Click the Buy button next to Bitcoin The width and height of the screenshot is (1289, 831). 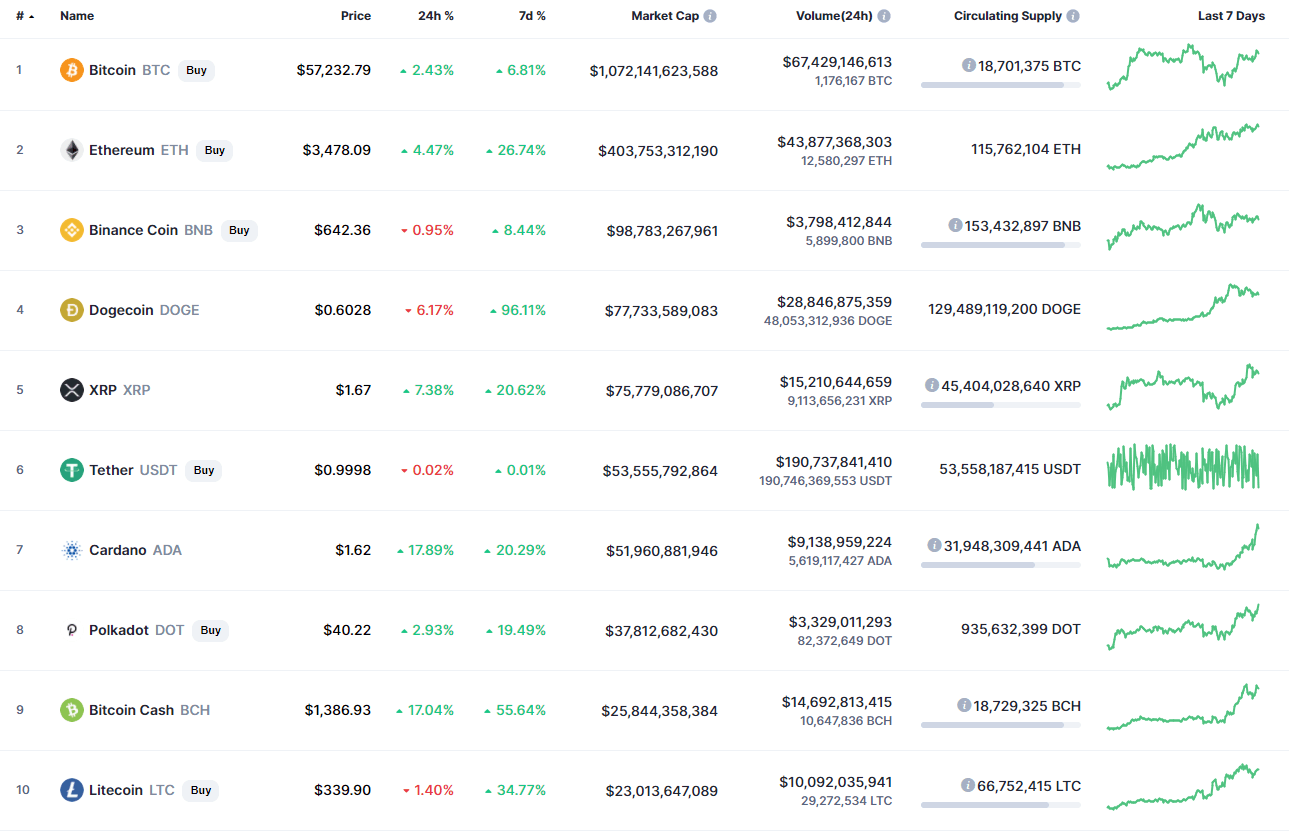point(197,70)
